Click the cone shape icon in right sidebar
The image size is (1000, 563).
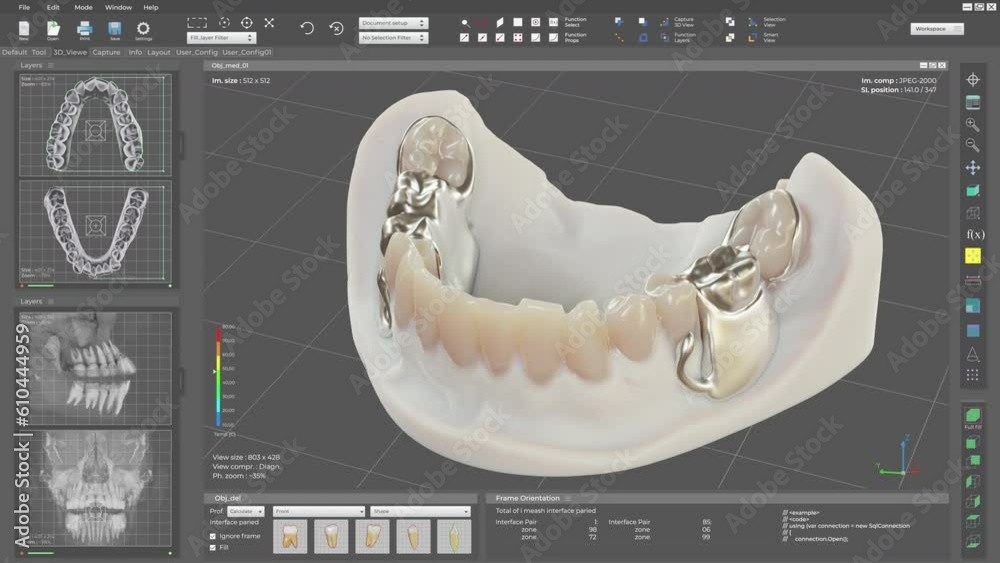[x=973, y=354]
